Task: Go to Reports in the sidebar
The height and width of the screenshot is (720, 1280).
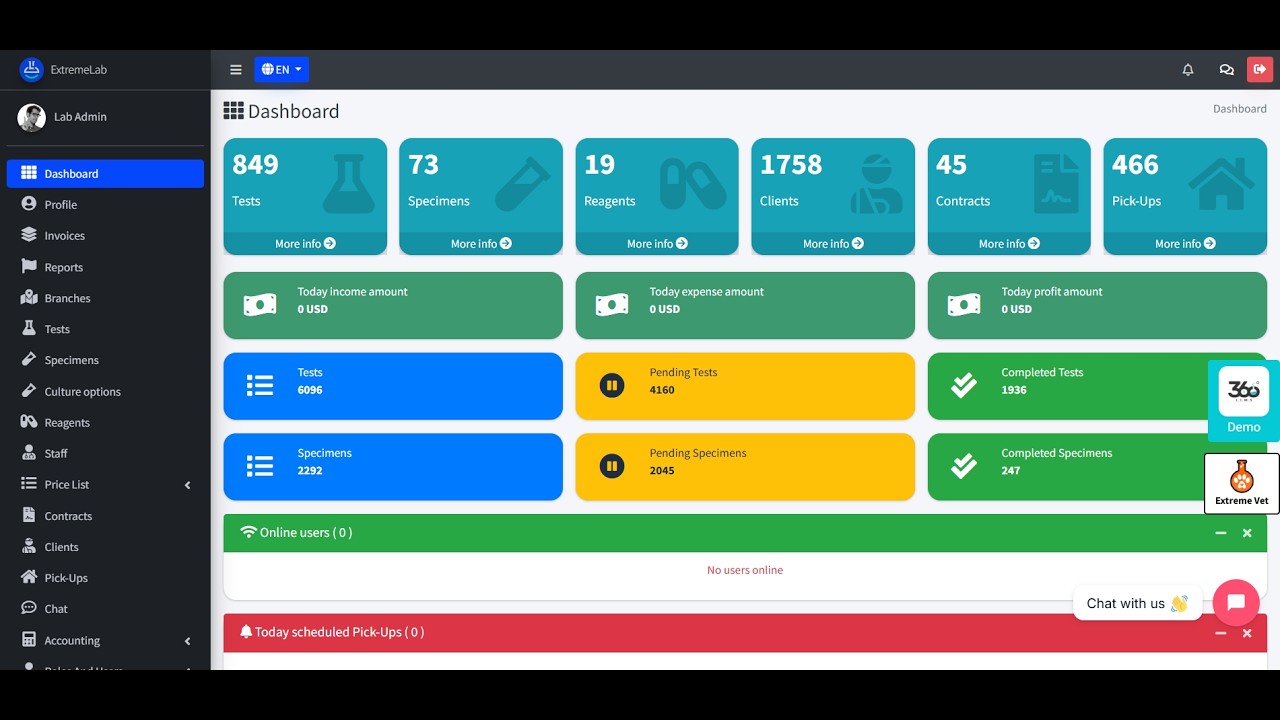Action: [x=105, y=267]
